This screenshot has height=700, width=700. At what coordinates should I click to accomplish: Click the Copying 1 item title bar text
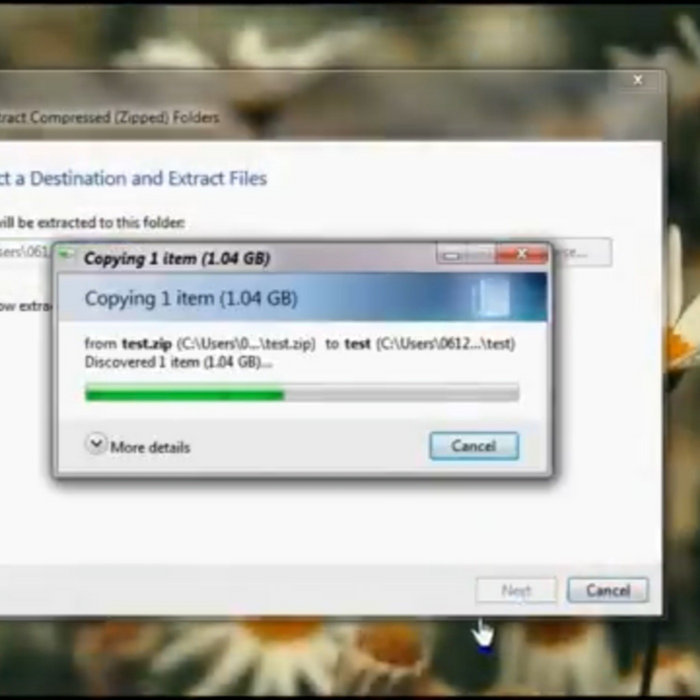tap(177, 258)
